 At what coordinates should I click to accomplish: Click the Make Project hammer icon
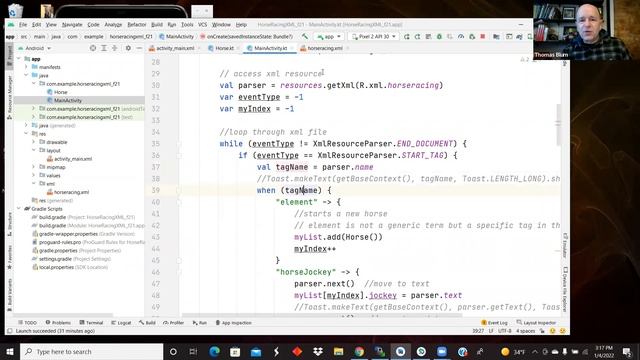[304, 36]
